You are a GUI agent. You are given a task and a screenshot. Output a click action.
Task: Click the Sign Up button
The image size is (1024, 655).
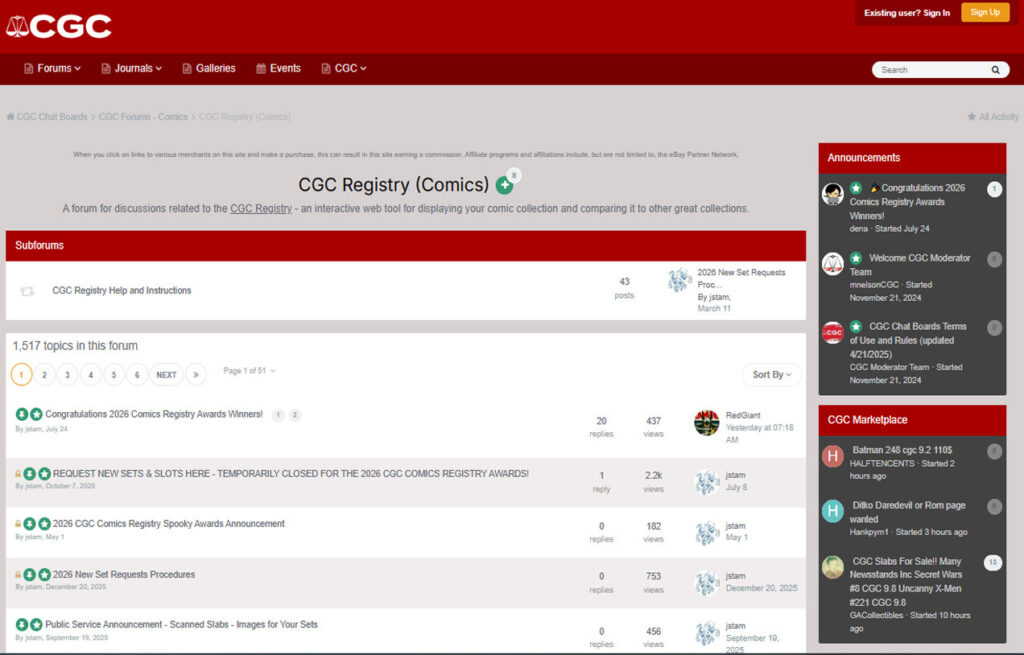985,12
